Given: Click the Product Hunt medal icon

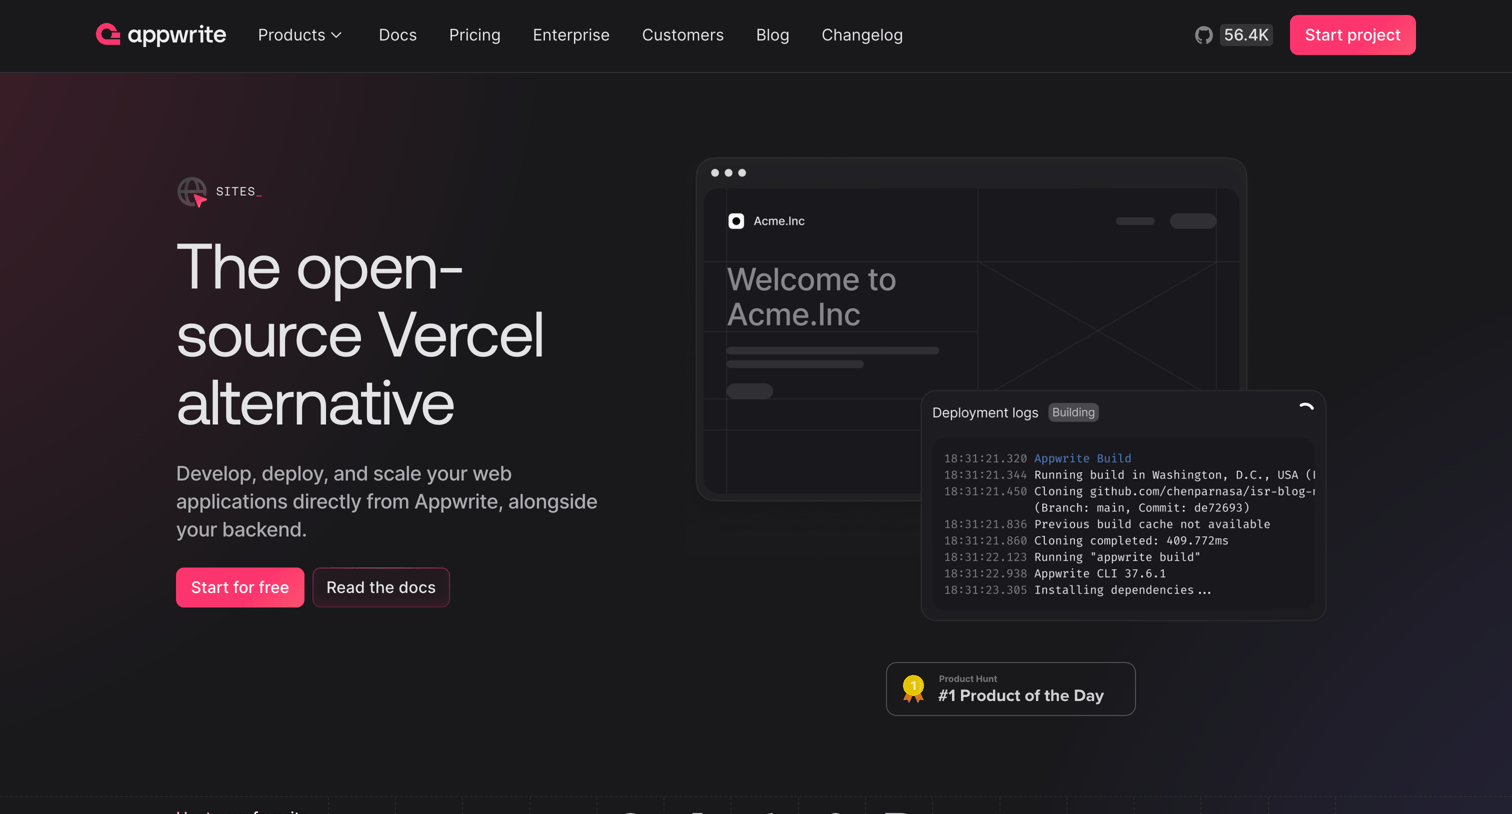Looking at the screenshot, I should (913, 688).
